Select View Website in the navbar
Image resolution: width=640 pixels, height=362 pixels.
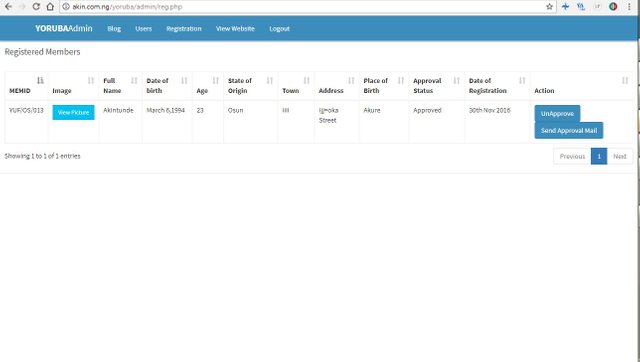[235, 29]
